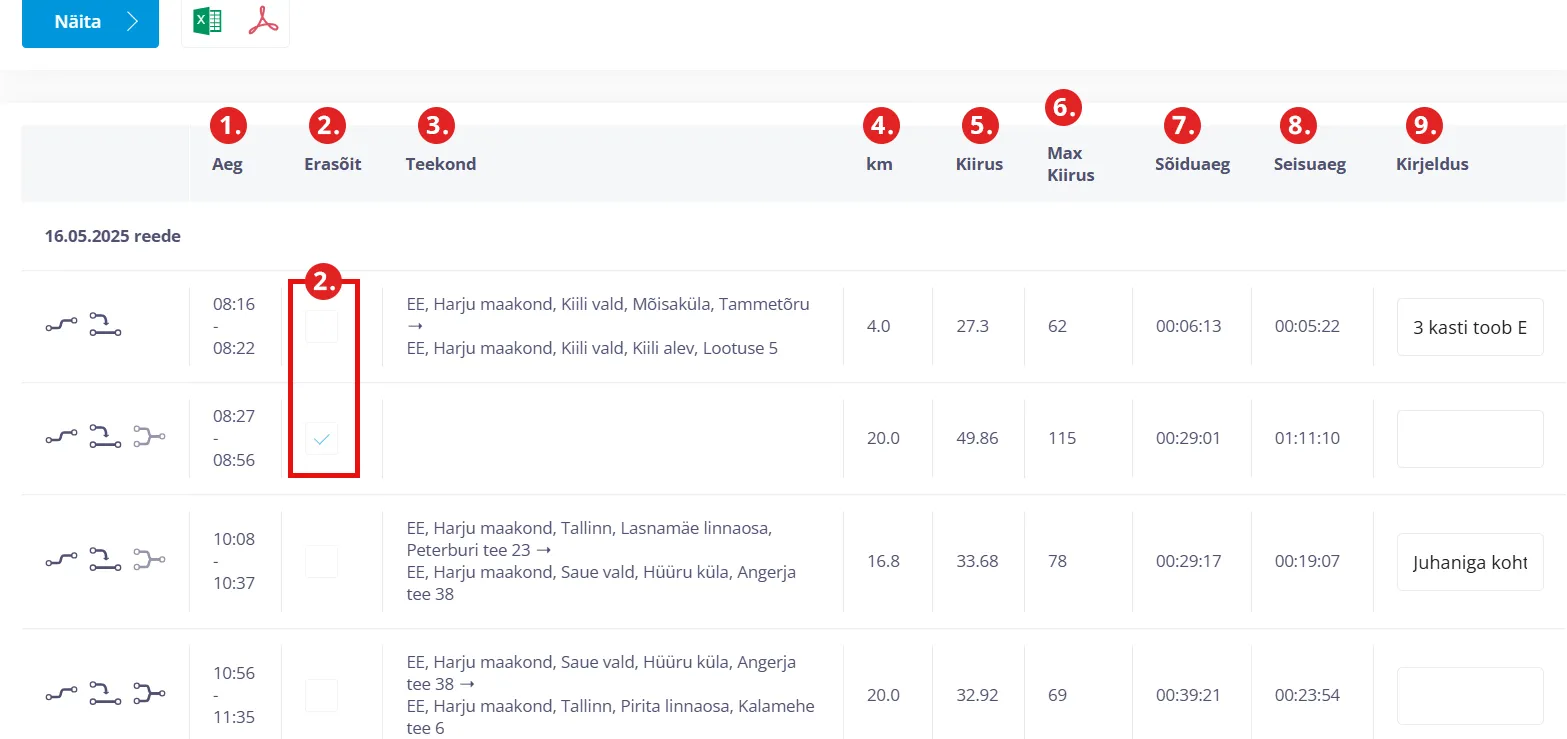1567x739 pixels.
Task: Click the empty Kirjeldus field for the 08:27 trip
Action: [x=1469, y=438]
